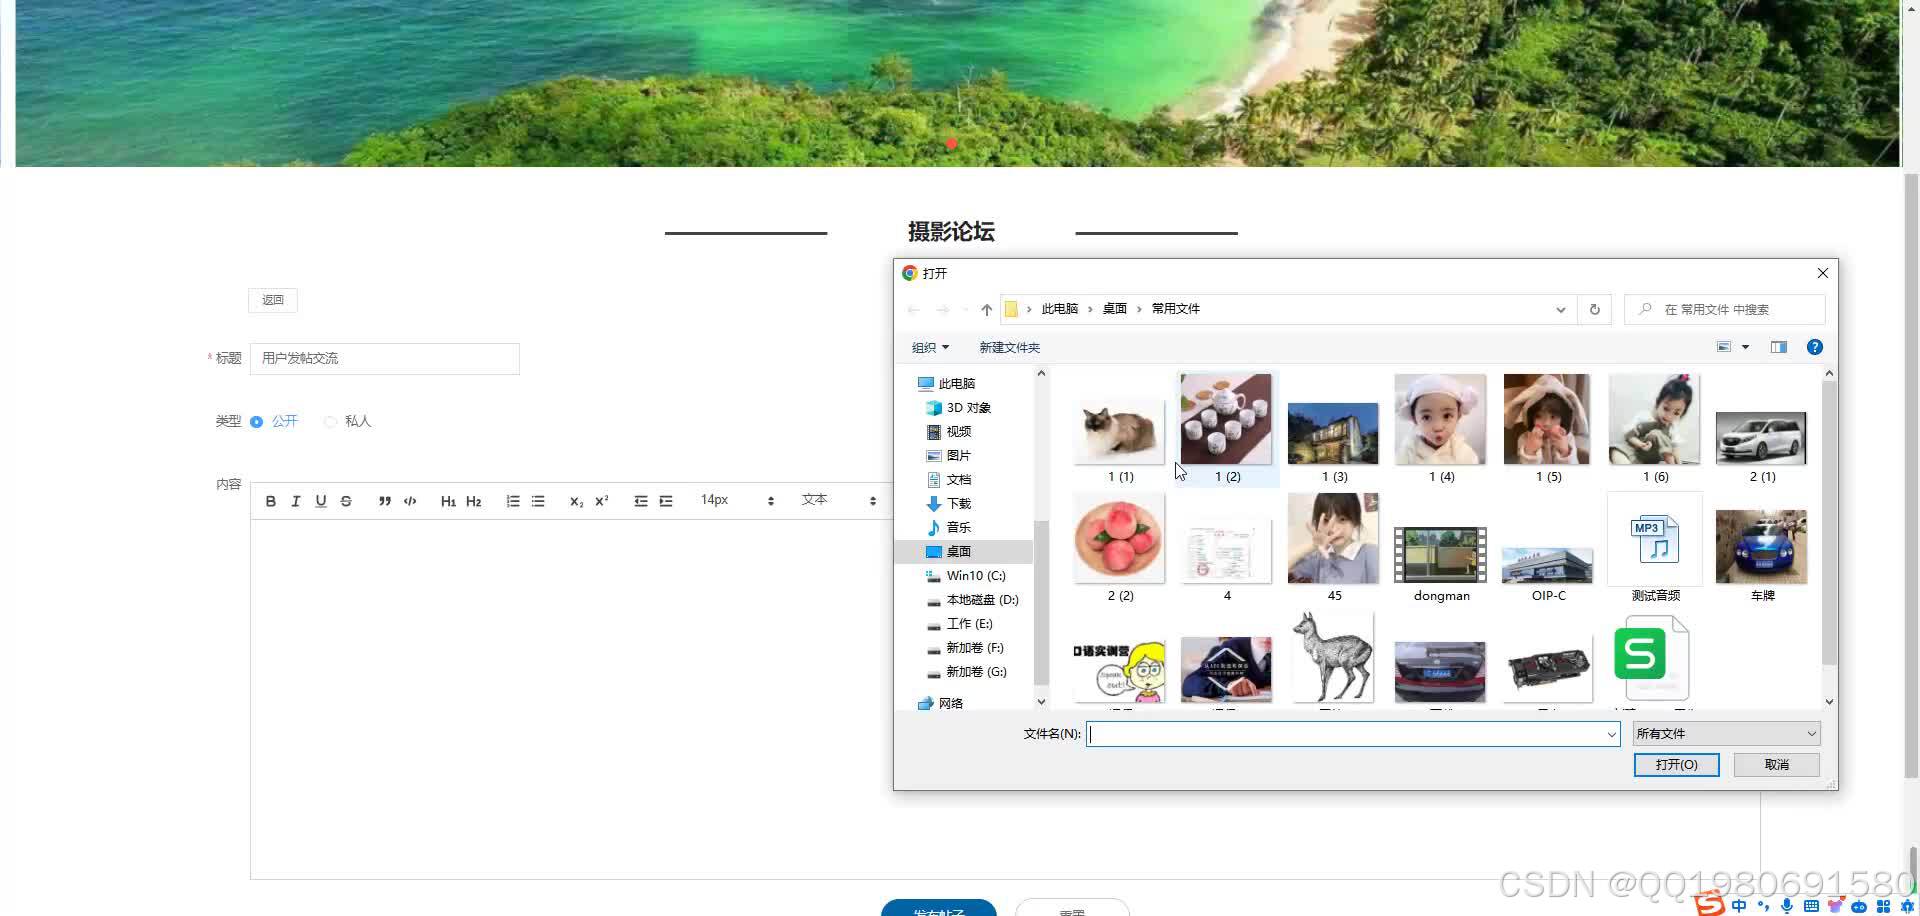The image size is (1920, 916).
Task: Select the 私人 post type radio button
Action: tap(331, 421)
